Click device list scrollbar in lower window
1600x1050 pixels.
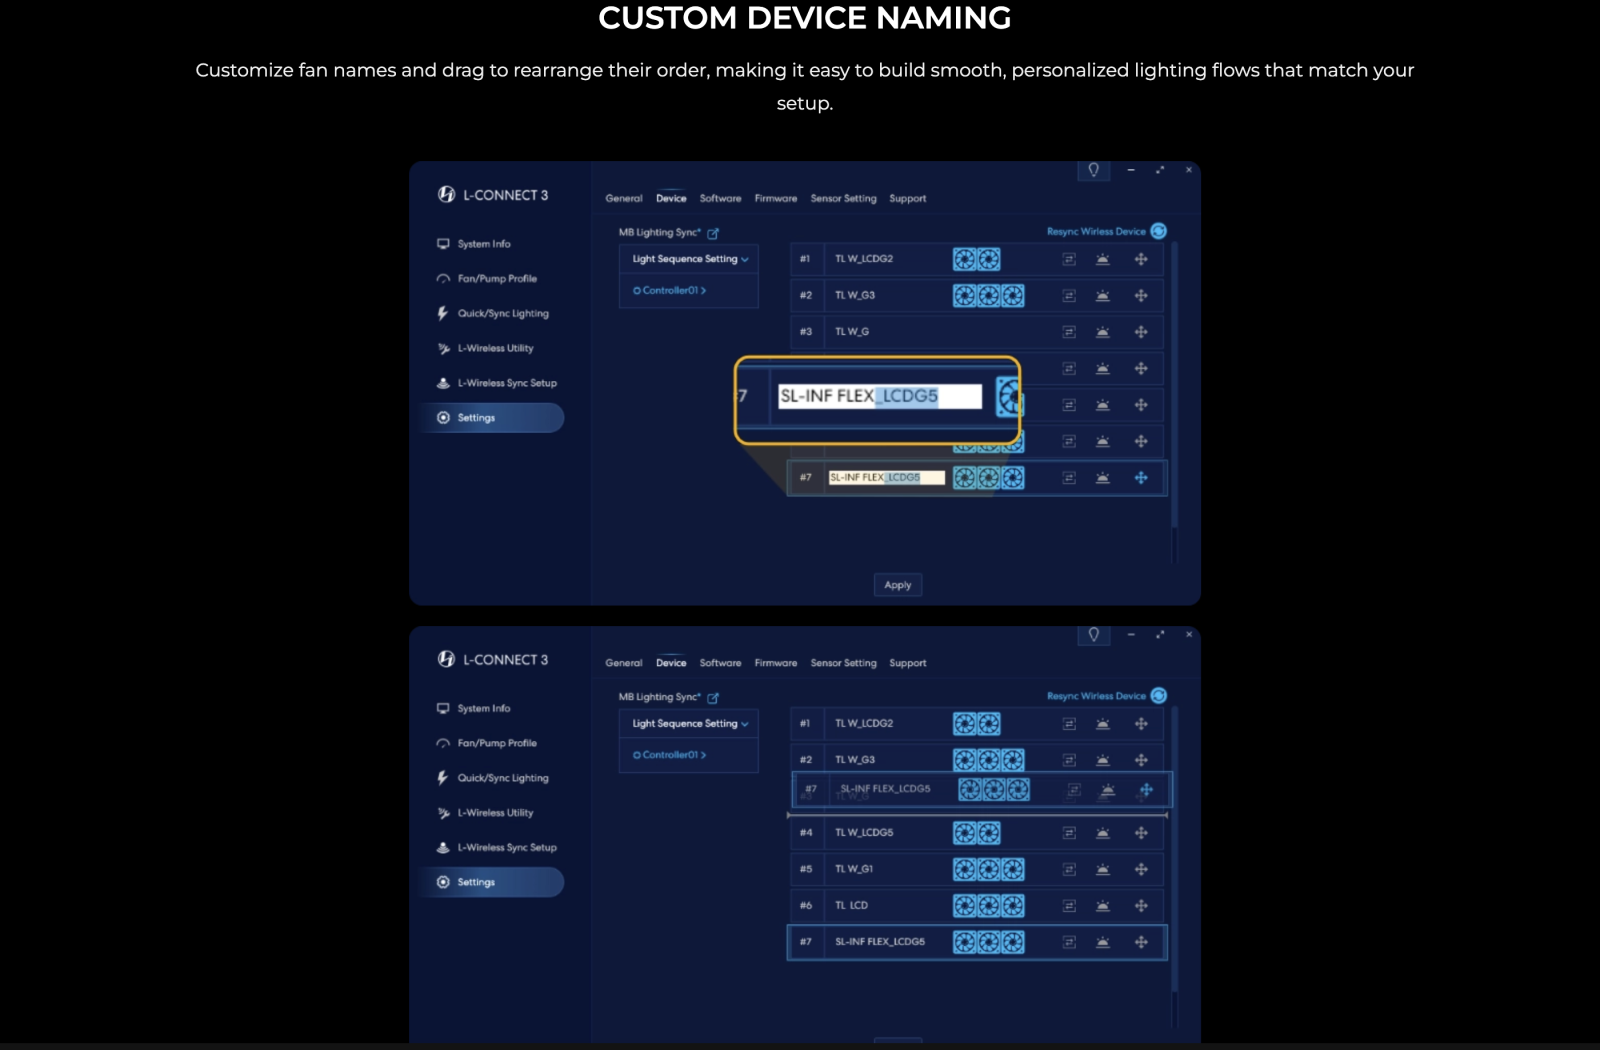tap(1175, 850)
